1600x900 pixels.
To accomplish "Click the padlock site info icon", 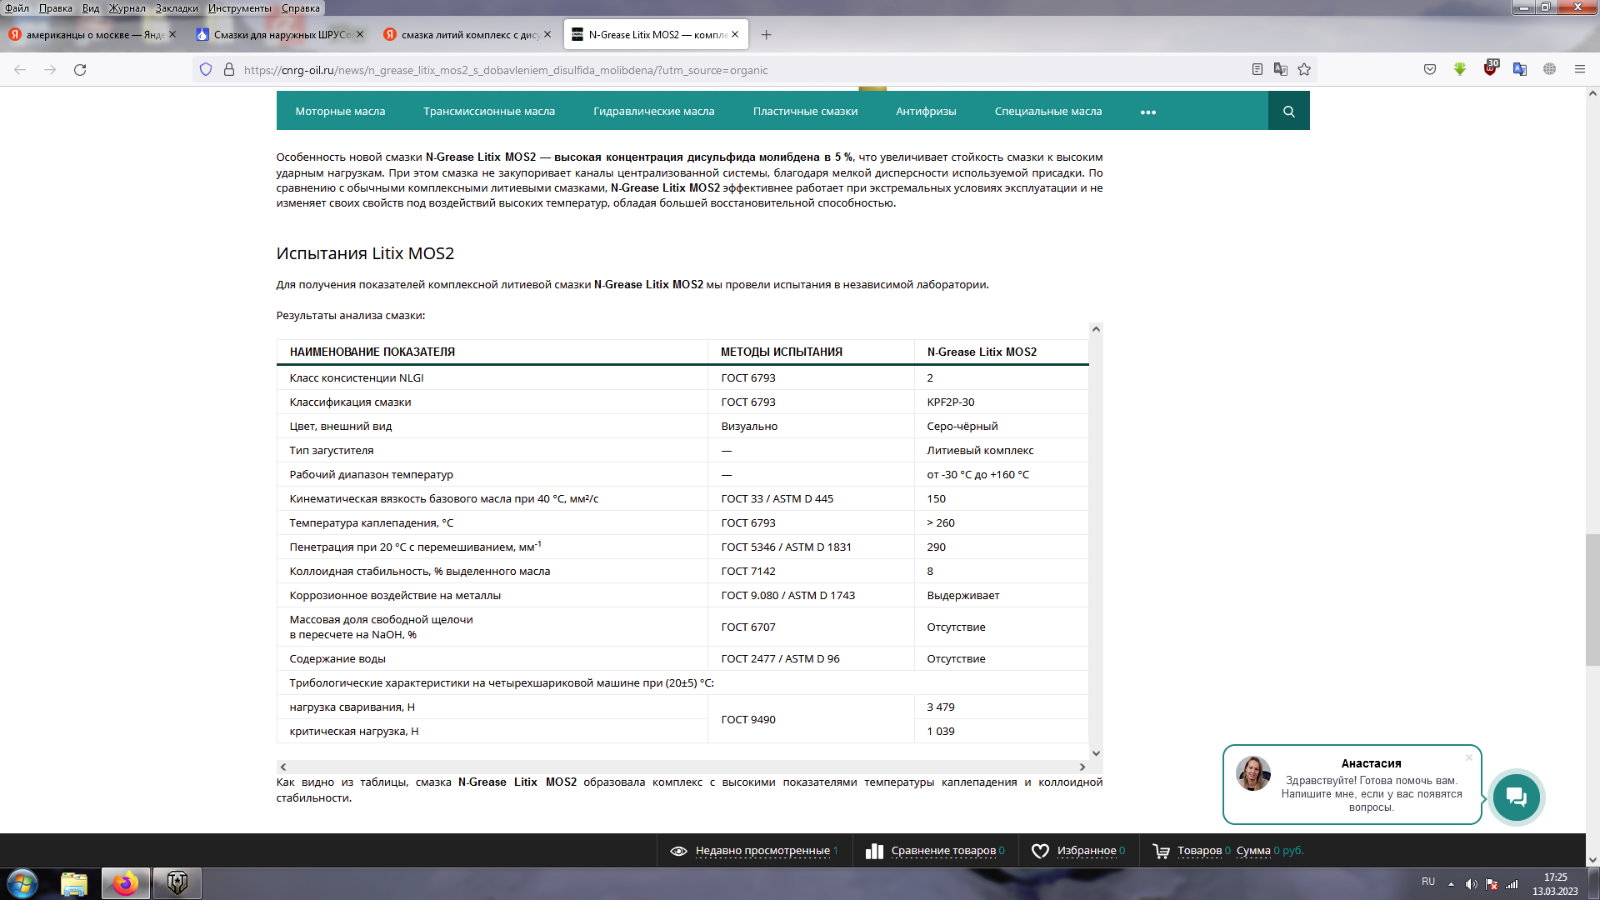I will tap(229, 70).
